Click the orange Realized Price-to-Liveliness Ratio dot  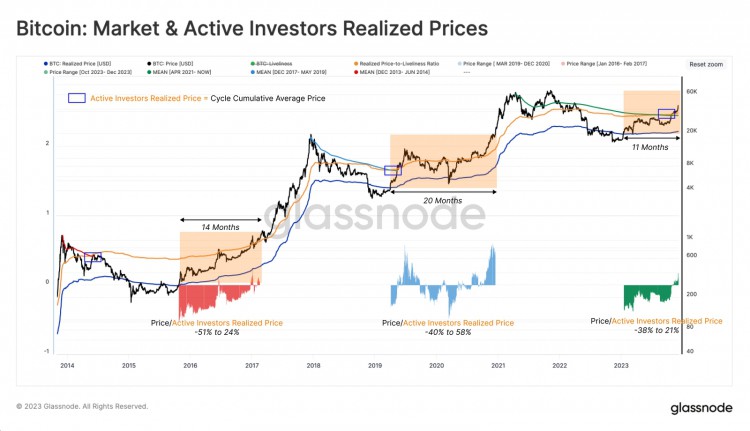pos(356,64)
